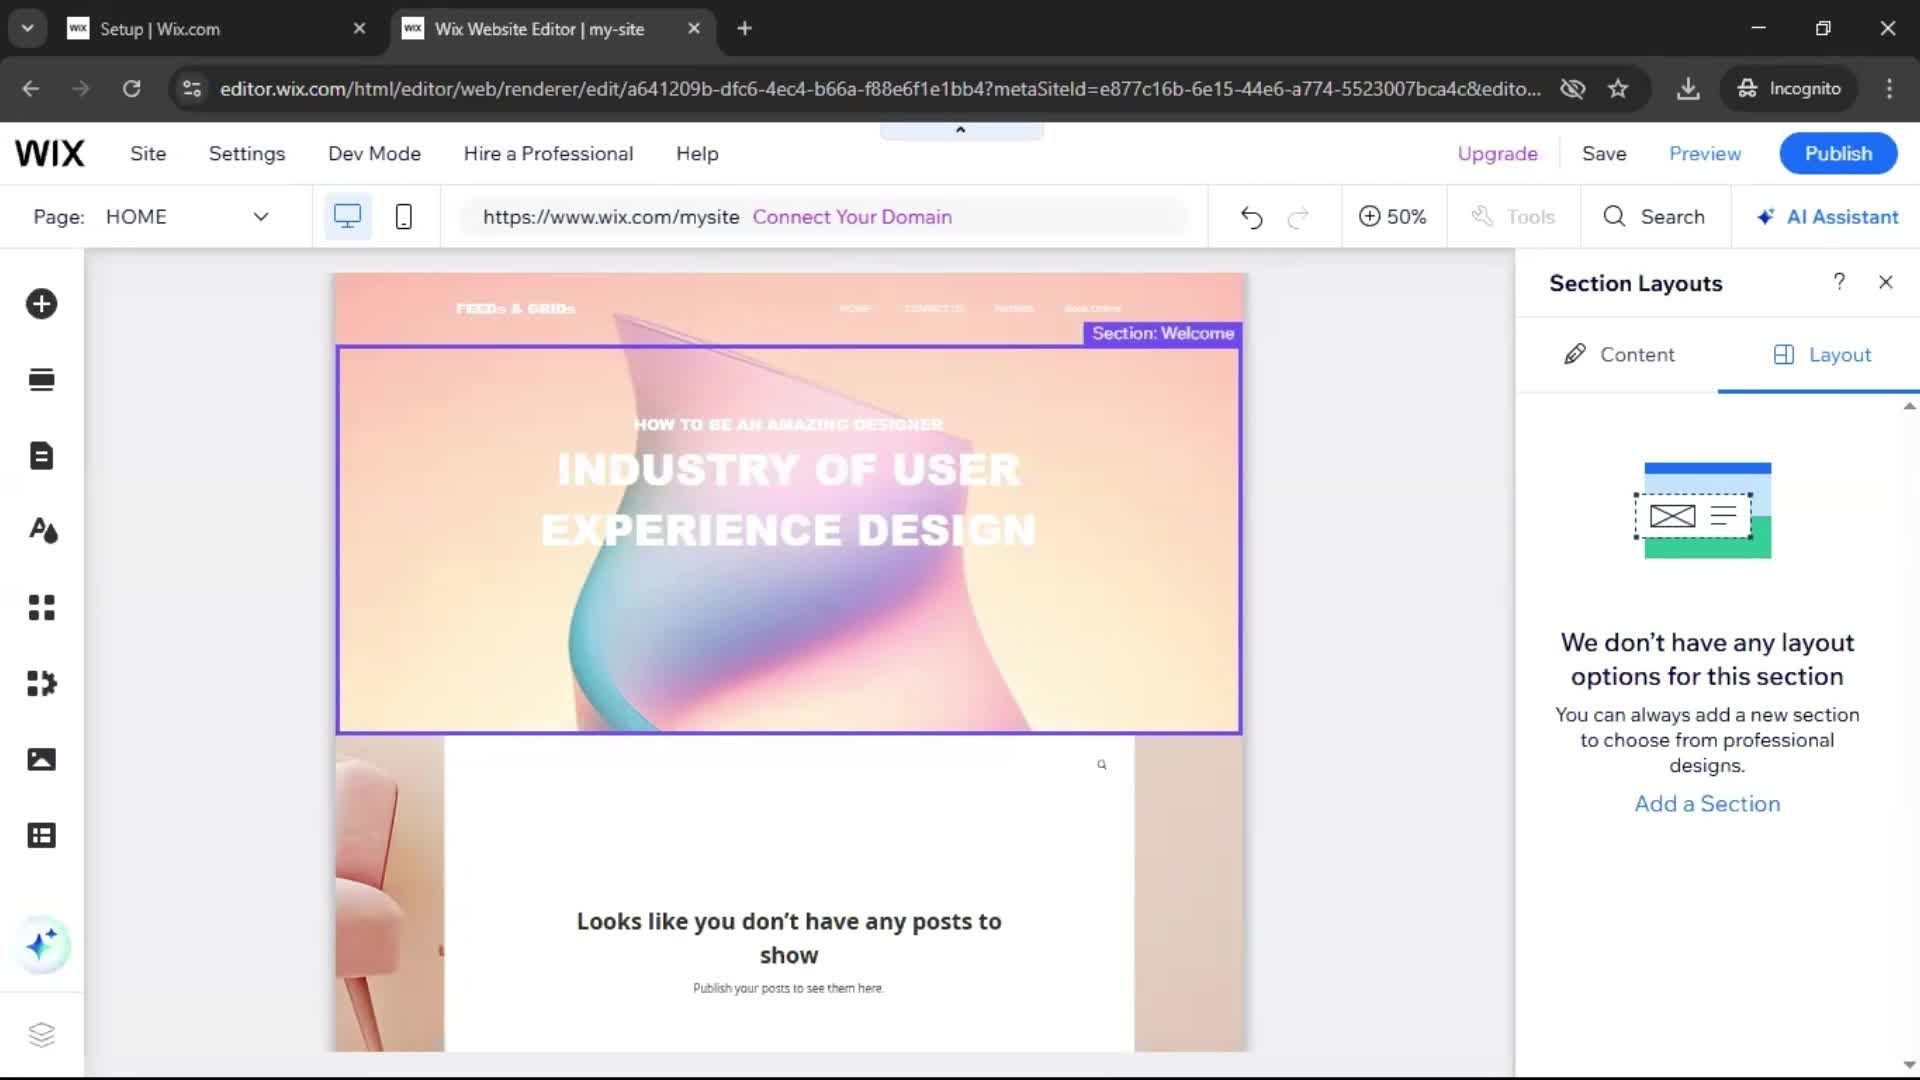Open the Add Apps grid icon
Screen dimensions: 1920x1080
[x=41, y=607]
